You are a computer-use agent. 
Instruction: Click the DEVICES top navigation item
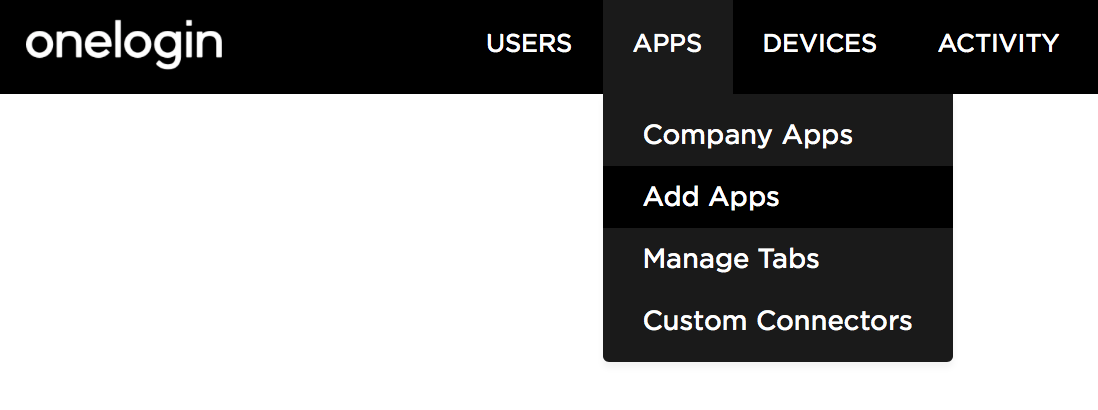(819, 44)
